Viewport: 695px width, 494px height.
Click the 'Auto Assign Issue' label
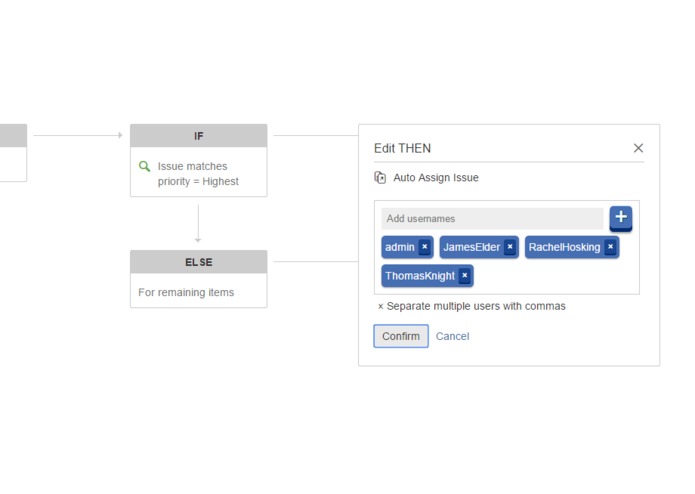436,178
